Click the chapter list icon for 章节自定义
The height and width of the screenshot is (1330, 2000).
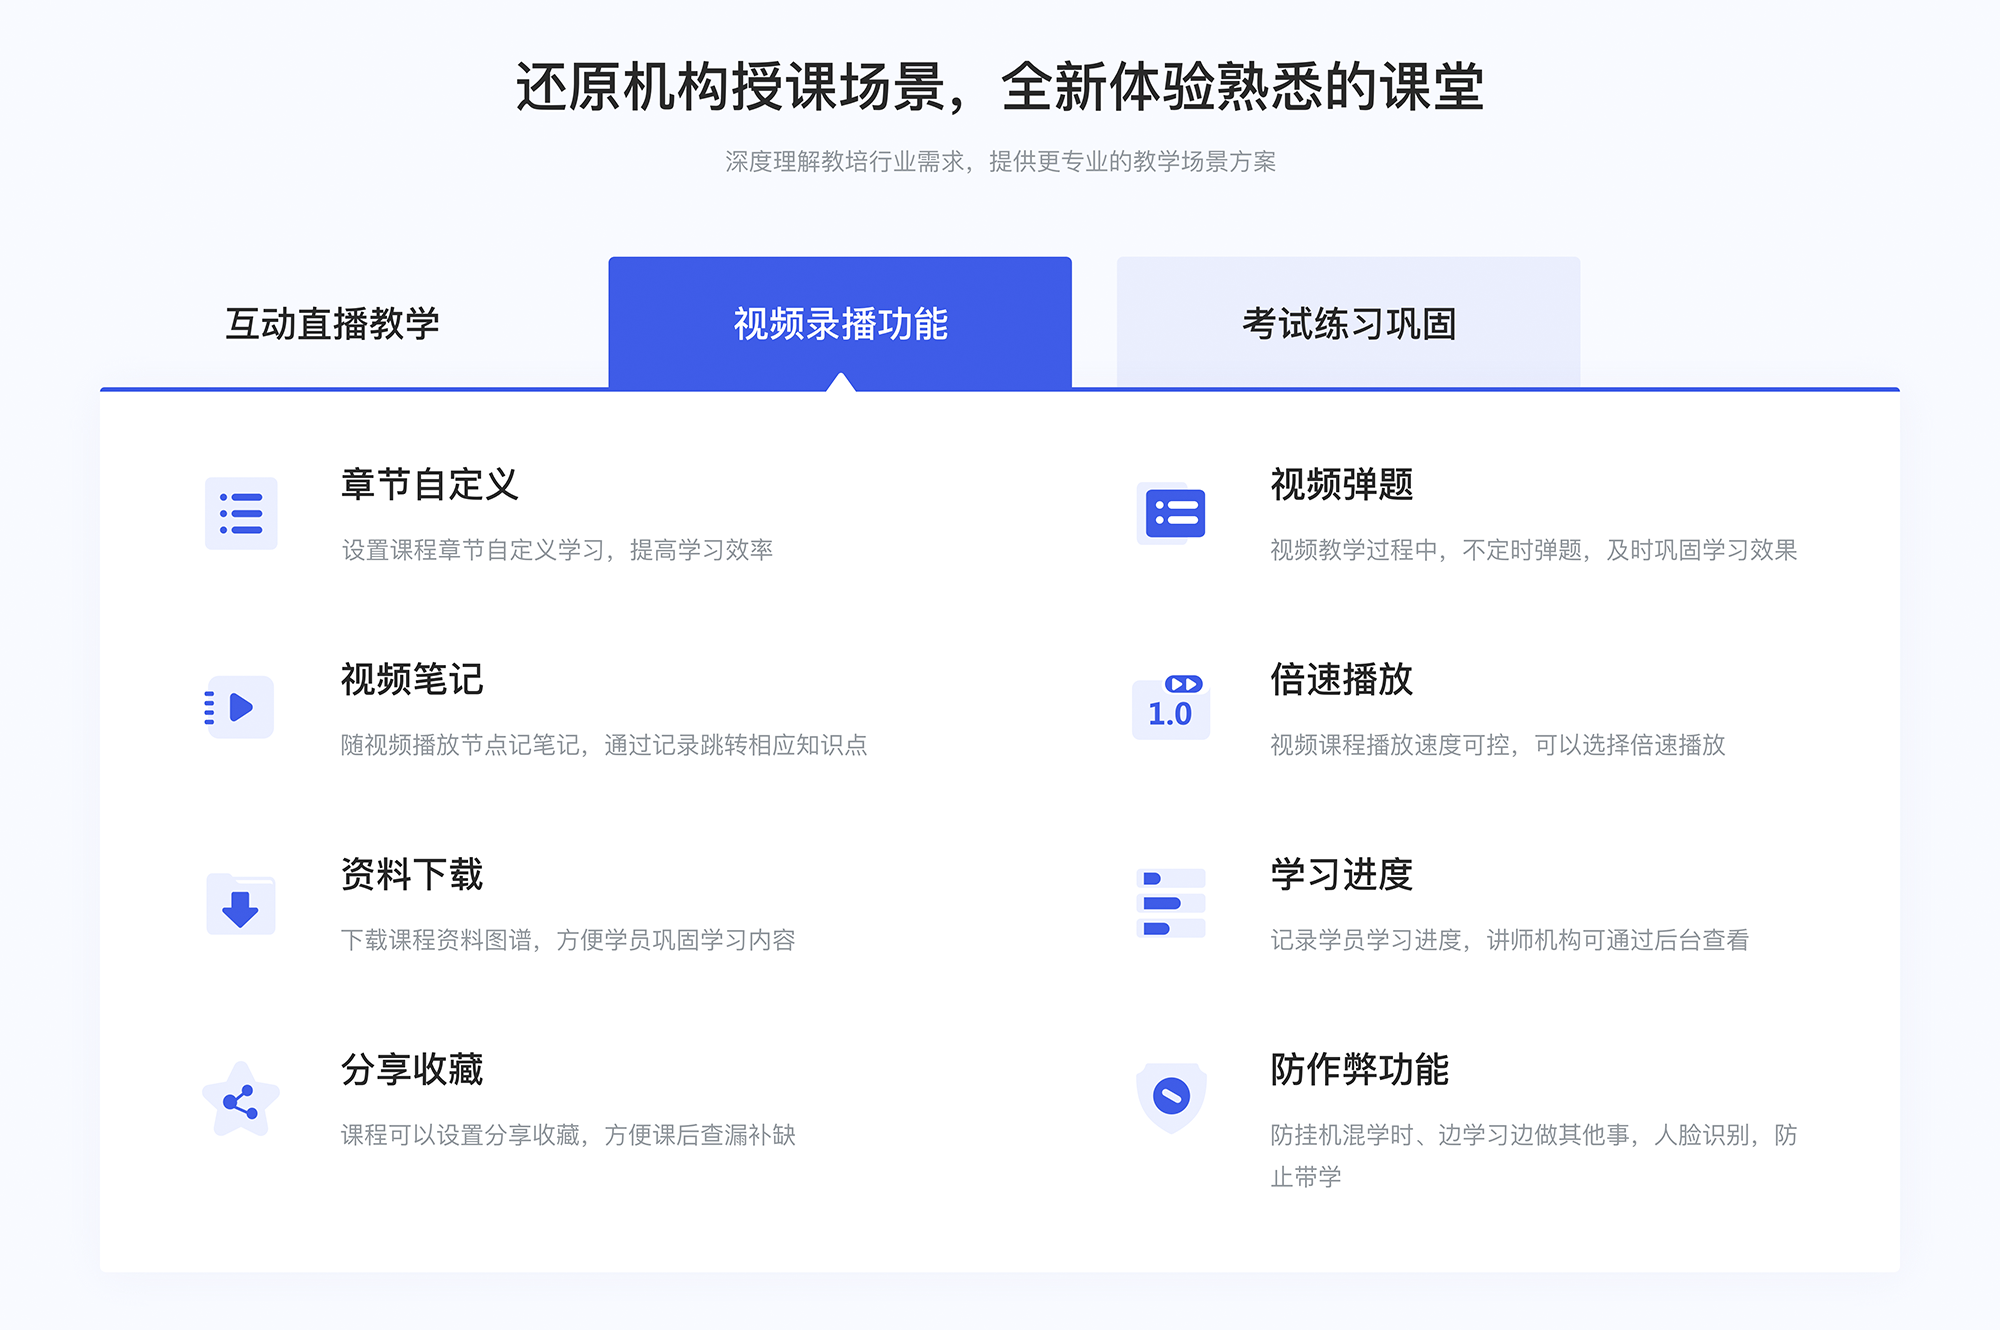click(x=240, y=518)
